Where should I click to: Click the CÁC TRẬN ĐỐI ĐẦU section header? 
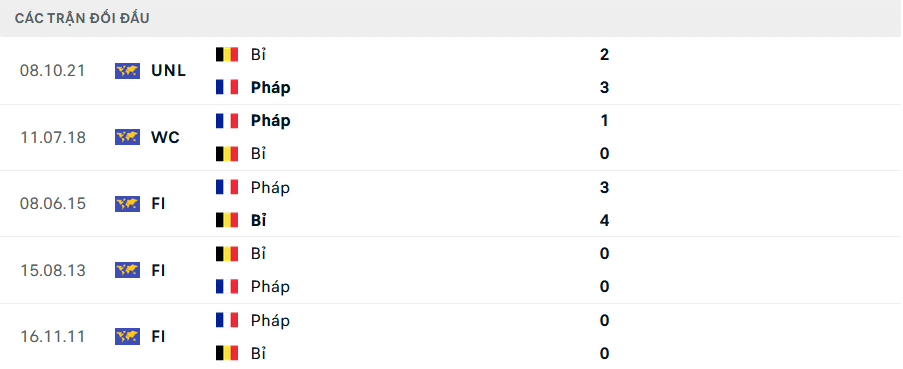[82, 18]
